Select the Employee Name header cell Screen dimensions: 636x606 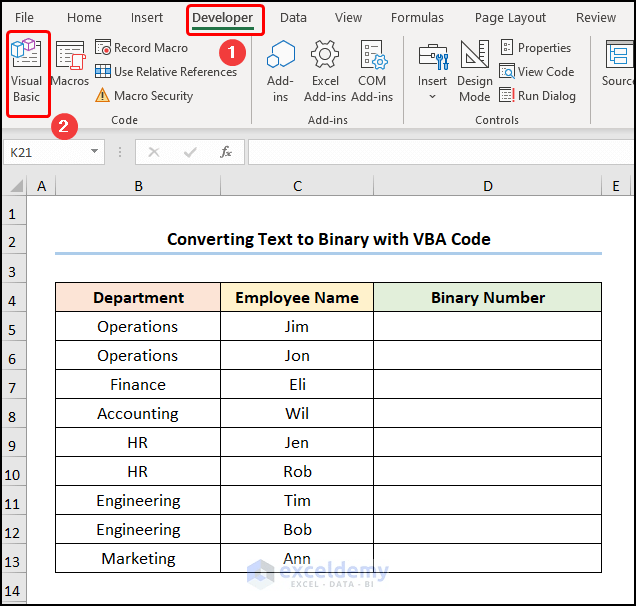[x=297, y=297]
